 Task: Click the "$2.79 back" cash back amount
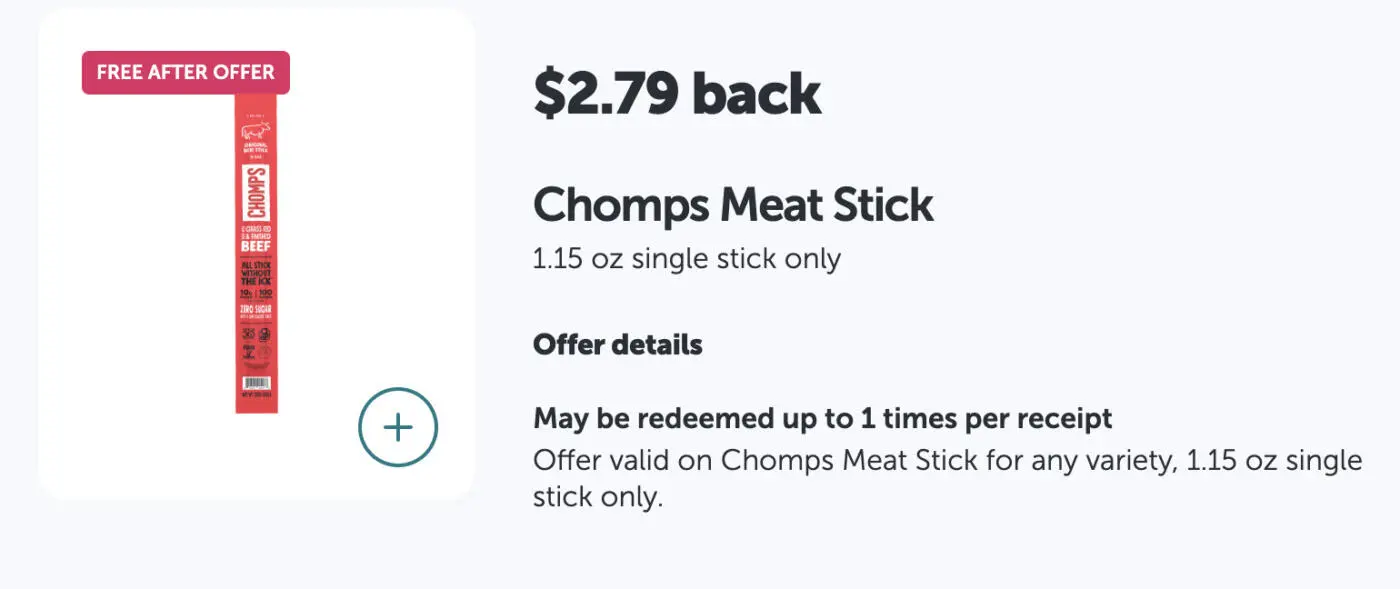click(677, 93)
